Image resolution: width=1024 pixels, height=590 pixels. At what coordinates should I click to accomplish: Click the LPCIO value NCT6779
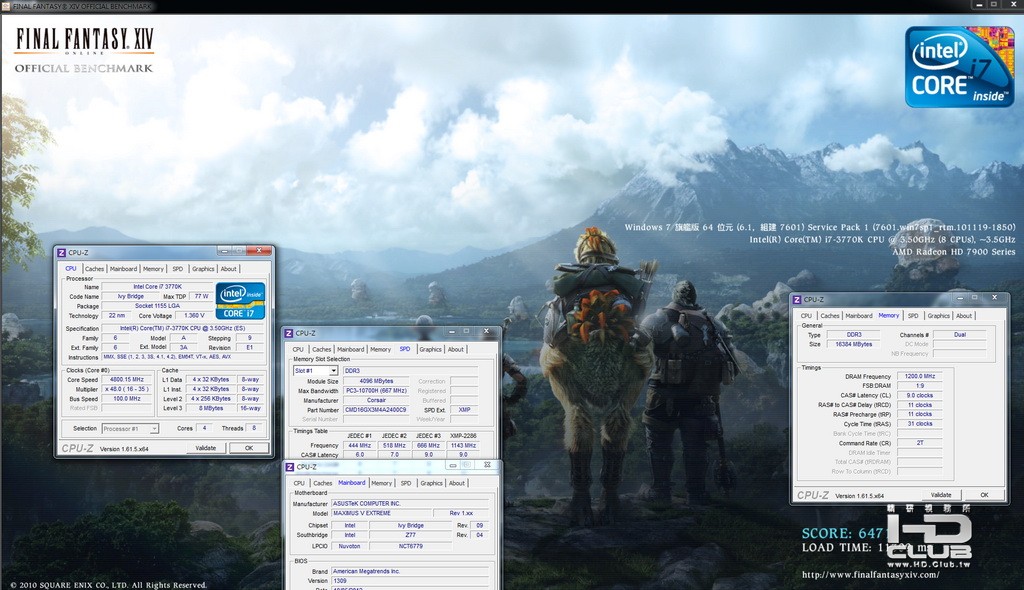point(410,546)
